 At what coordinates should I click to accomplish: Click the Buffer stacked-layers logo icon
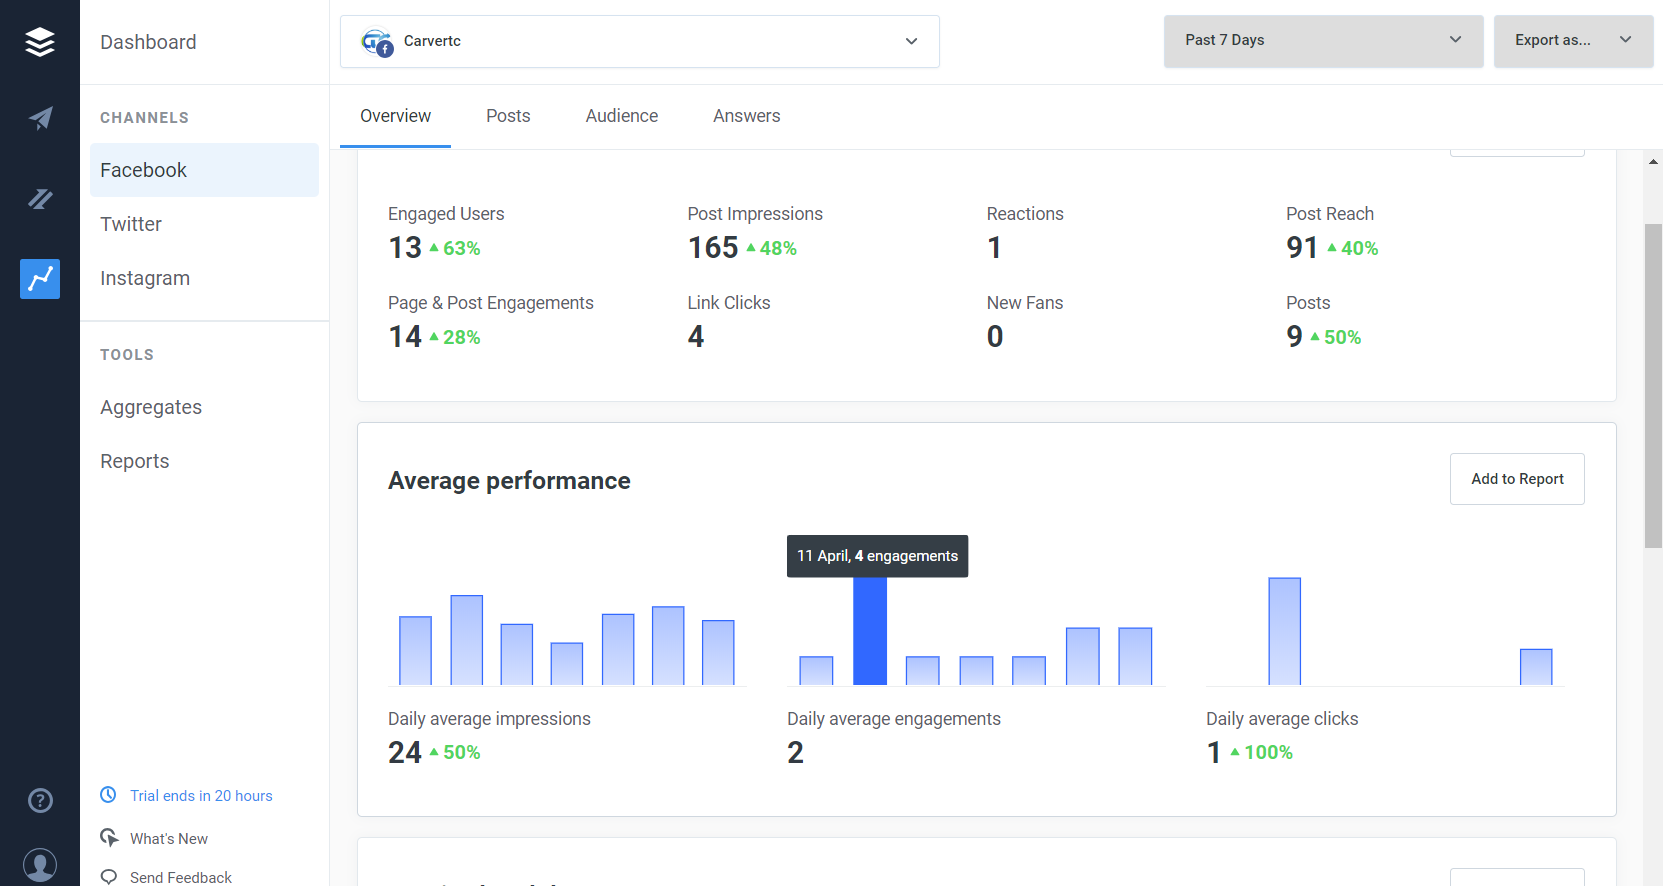[x=40, y=42]
